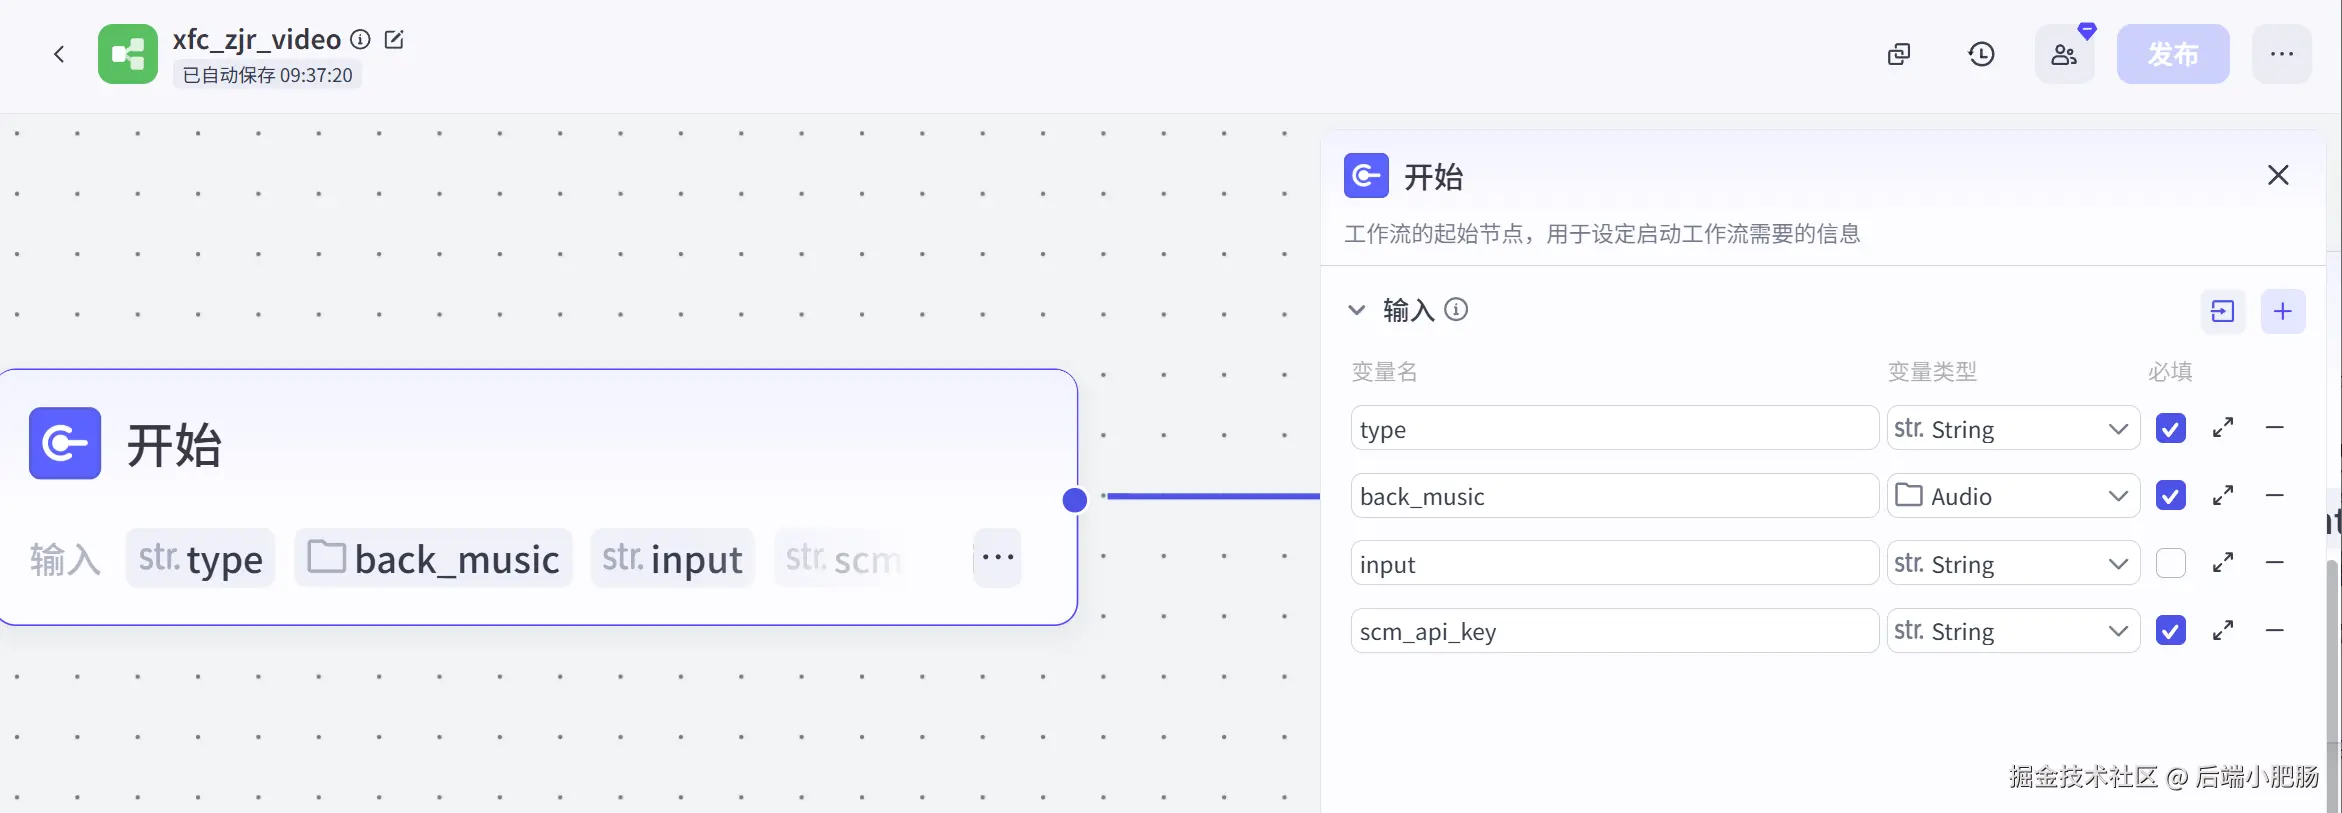Toggle required checkbox for back_music variable
Viewport: 2342px width, 813px height.
(x=2171, y=496)
